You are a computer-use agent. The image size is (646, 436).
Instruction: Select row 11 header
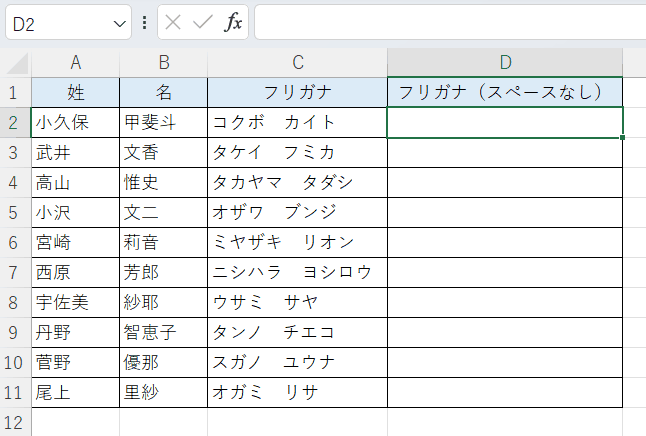click(15, 393)
